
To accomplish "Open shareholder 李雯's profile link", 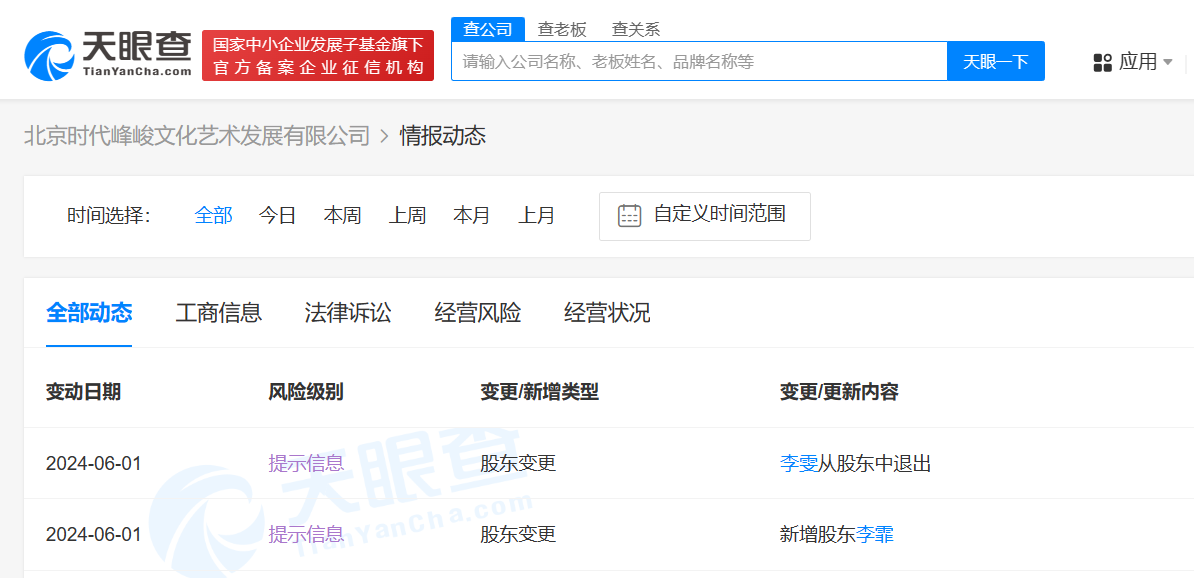I will [x=797, y=463].
